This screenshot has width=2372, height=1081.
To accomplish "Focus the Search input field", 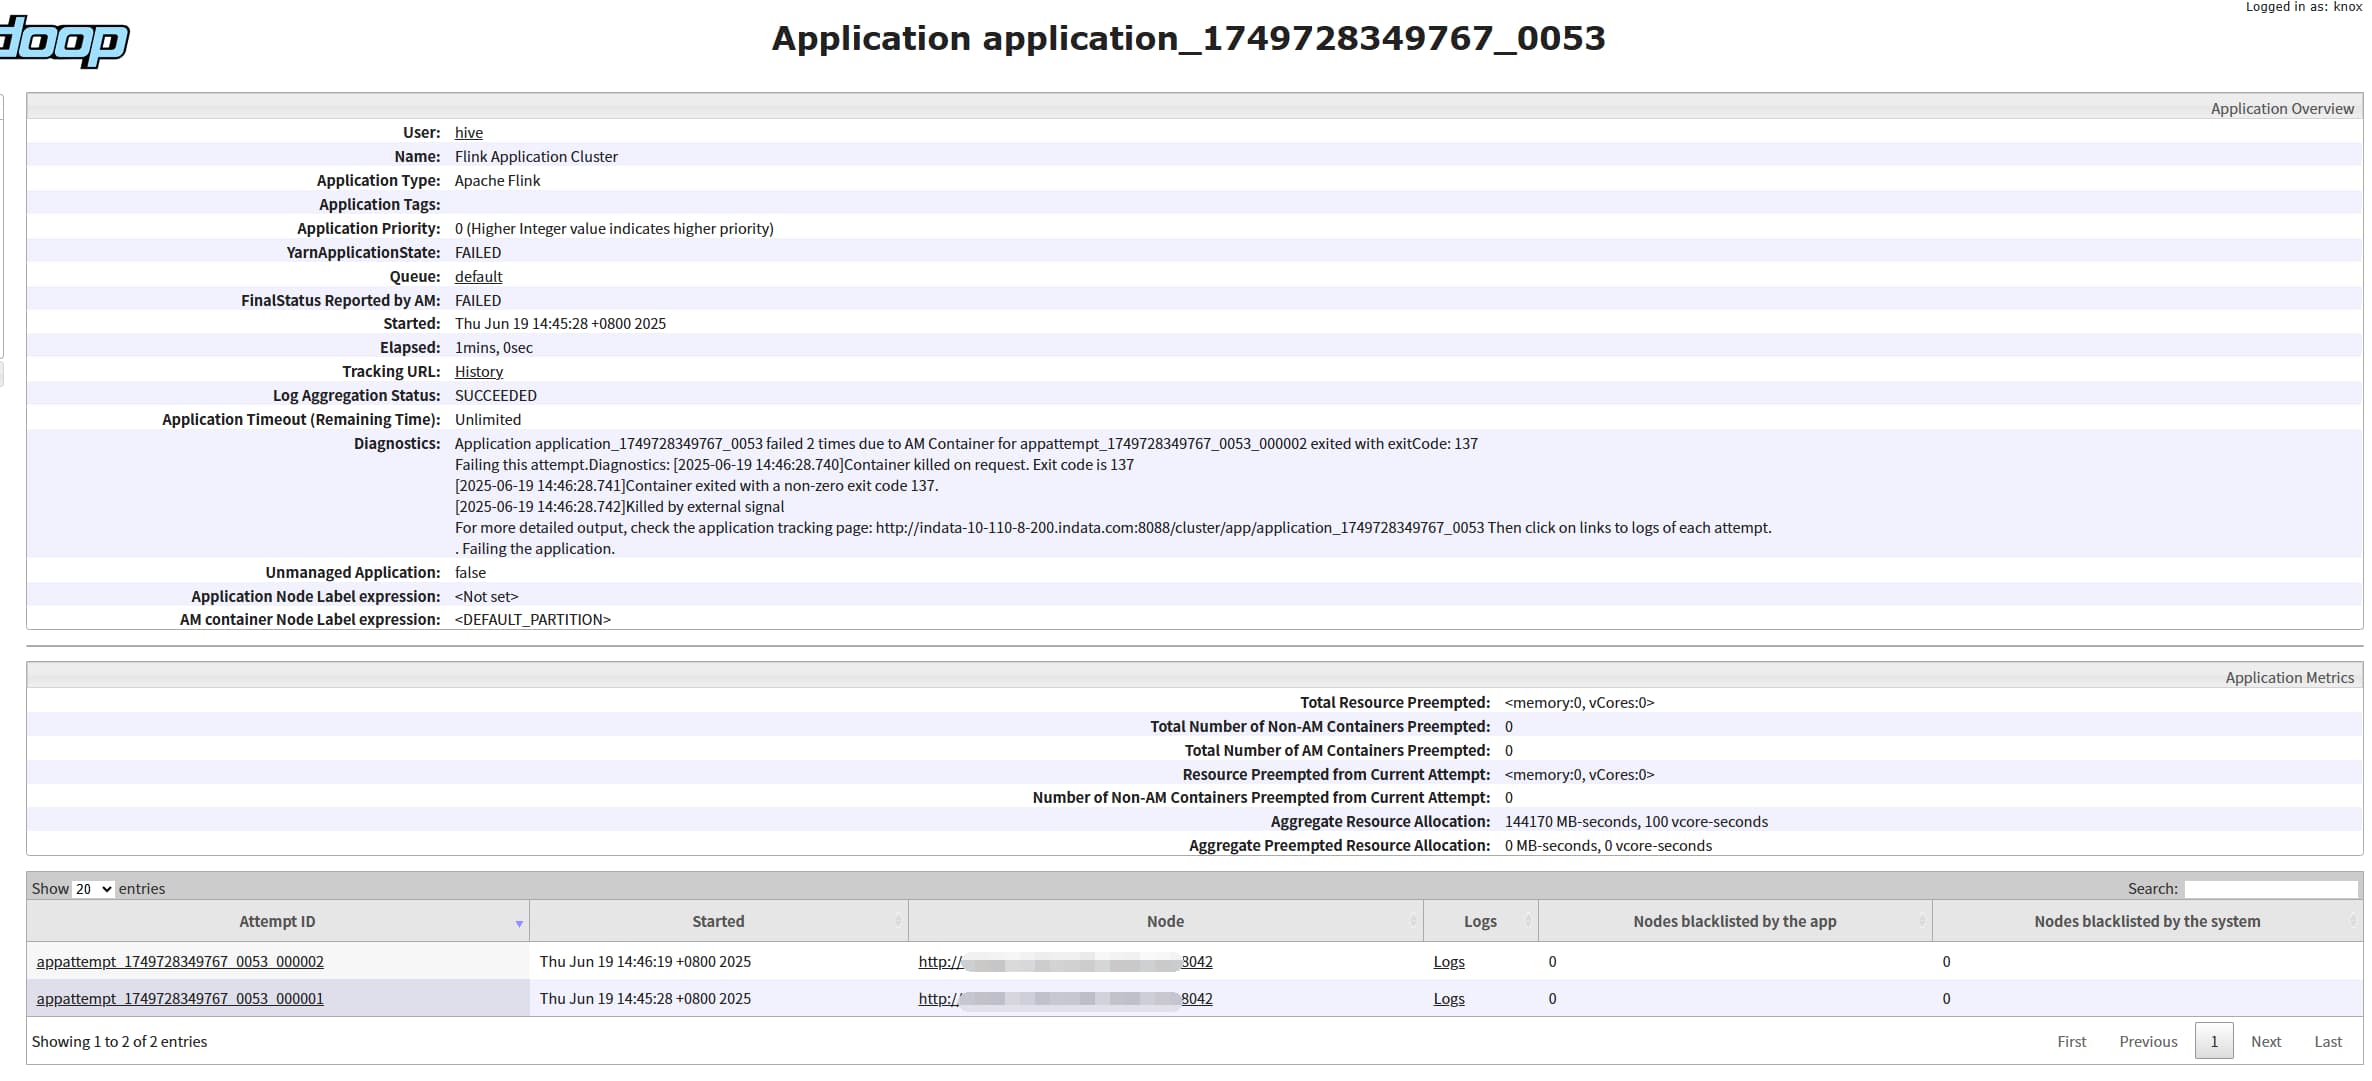I will pos(2271,889).
